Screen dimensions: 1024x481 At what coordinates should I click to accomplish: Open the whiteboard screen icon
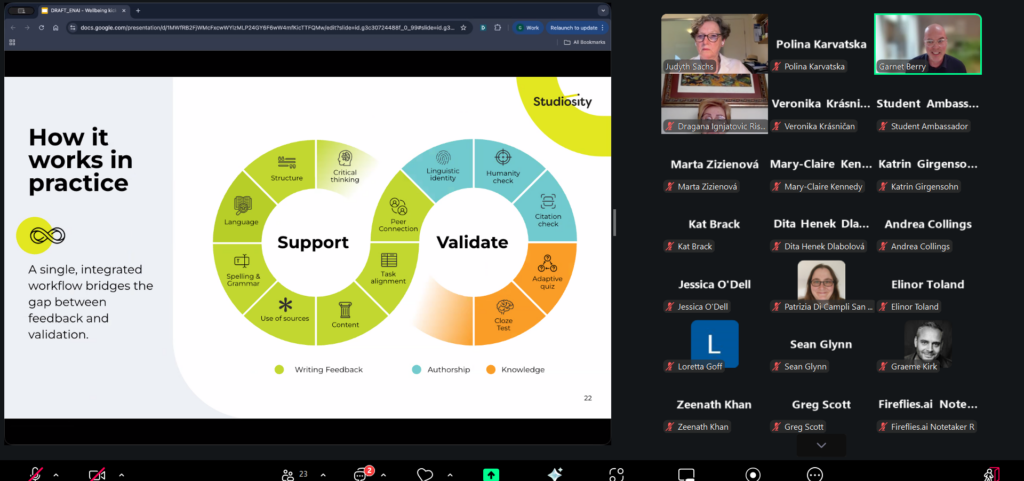(x=686, y=474)
